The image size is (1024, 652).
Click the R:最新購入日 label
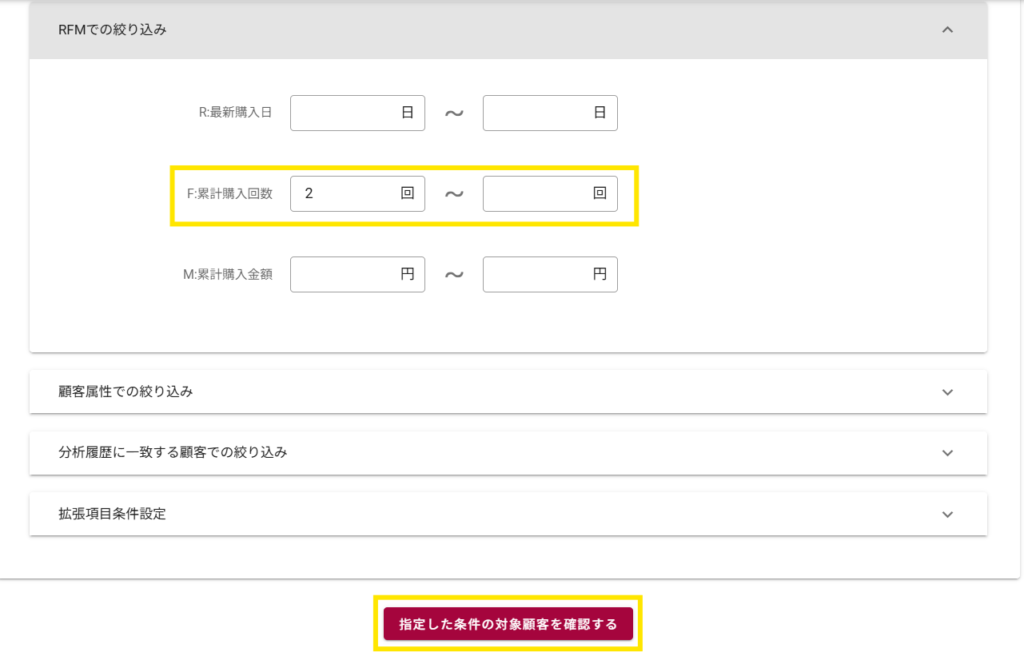coord(235,113)
